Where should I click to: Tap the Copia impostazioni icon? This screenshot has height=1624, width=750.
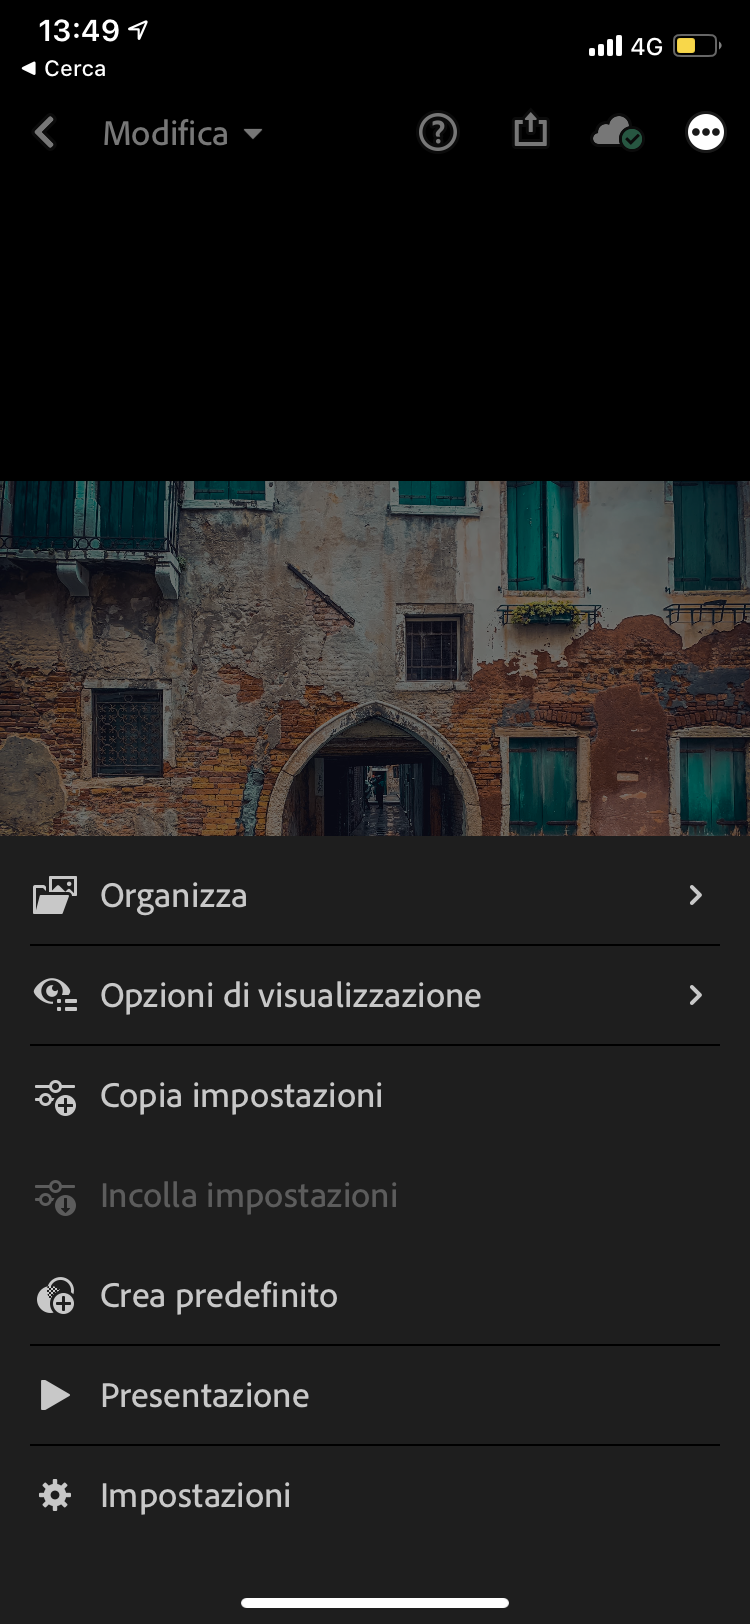pyautogui.click(x=55, y=1095)
